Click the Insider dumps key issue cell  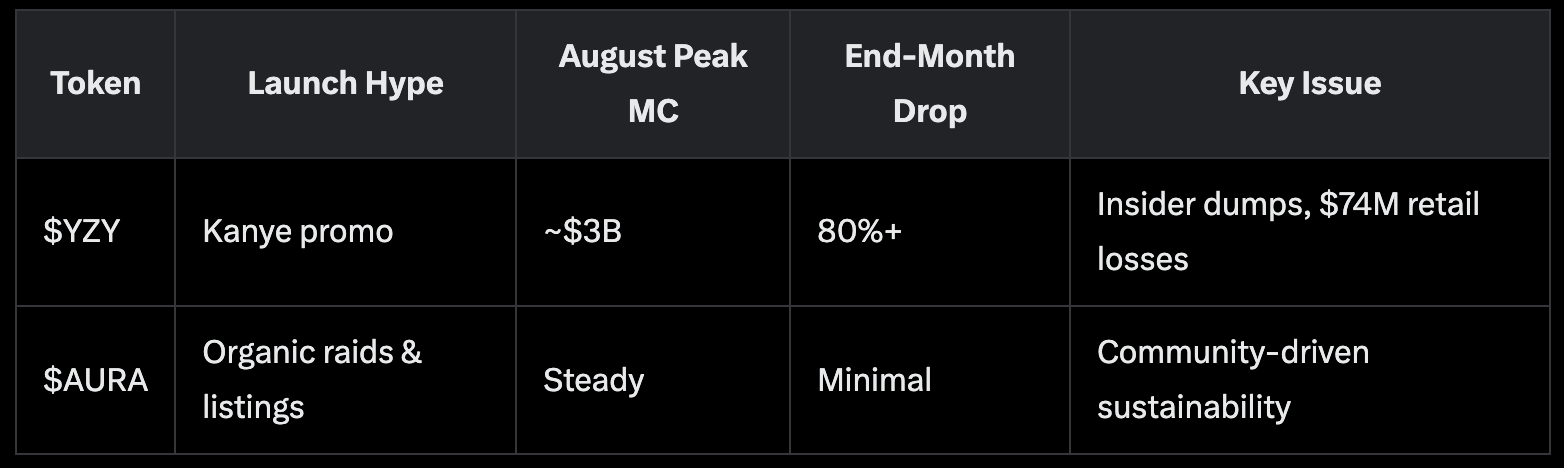[1287, 232]
